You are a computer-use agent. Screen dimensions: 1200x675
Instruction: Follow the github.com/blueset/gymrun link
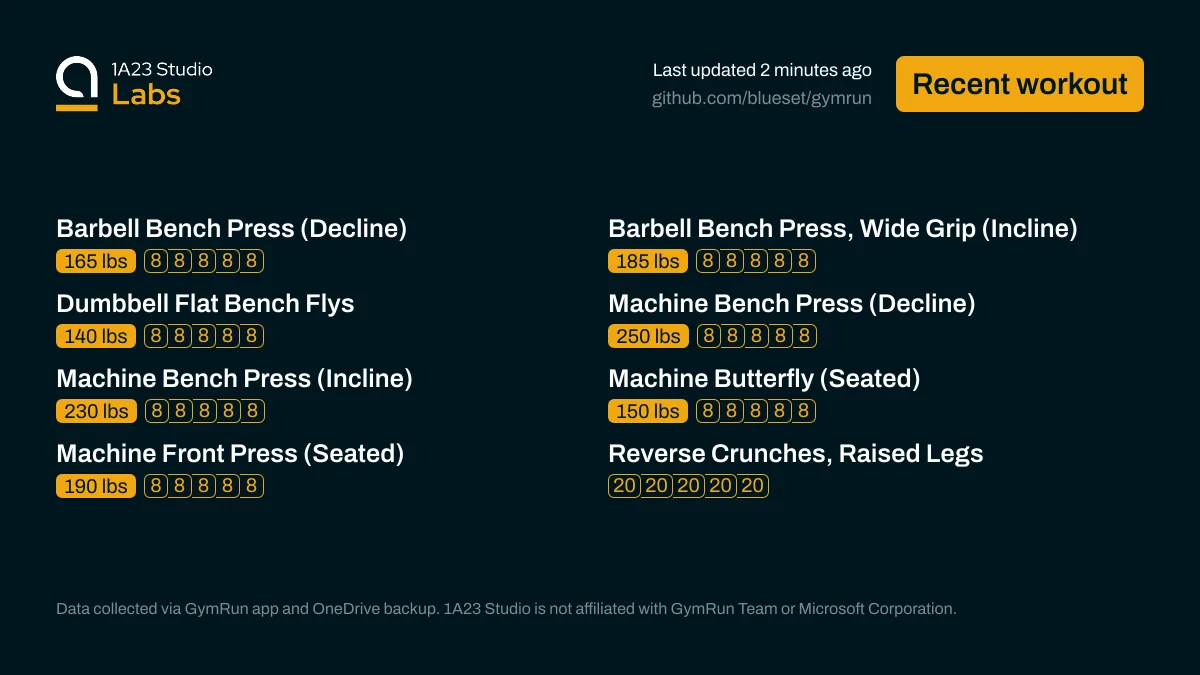click(x=762, y=98)
